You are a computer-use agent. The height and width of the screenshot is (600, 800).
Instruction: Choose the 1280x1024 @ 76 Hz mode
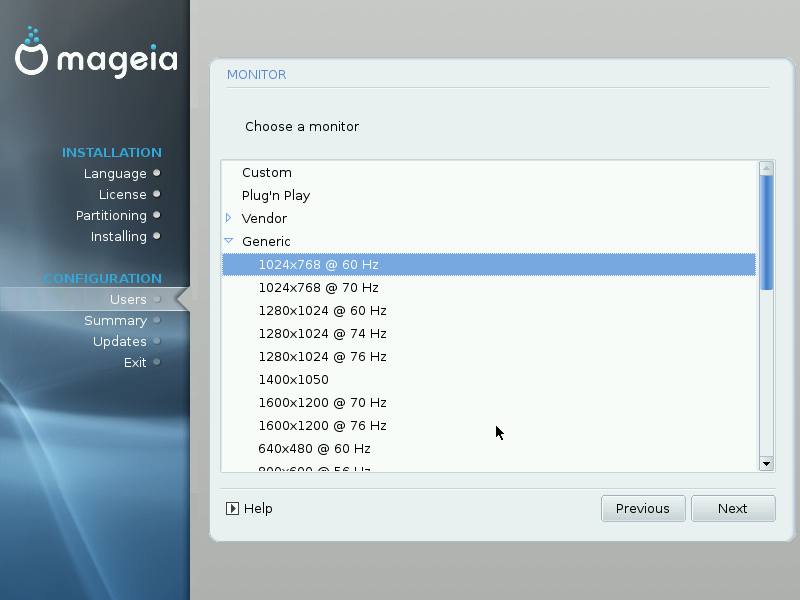pos(322,356)
